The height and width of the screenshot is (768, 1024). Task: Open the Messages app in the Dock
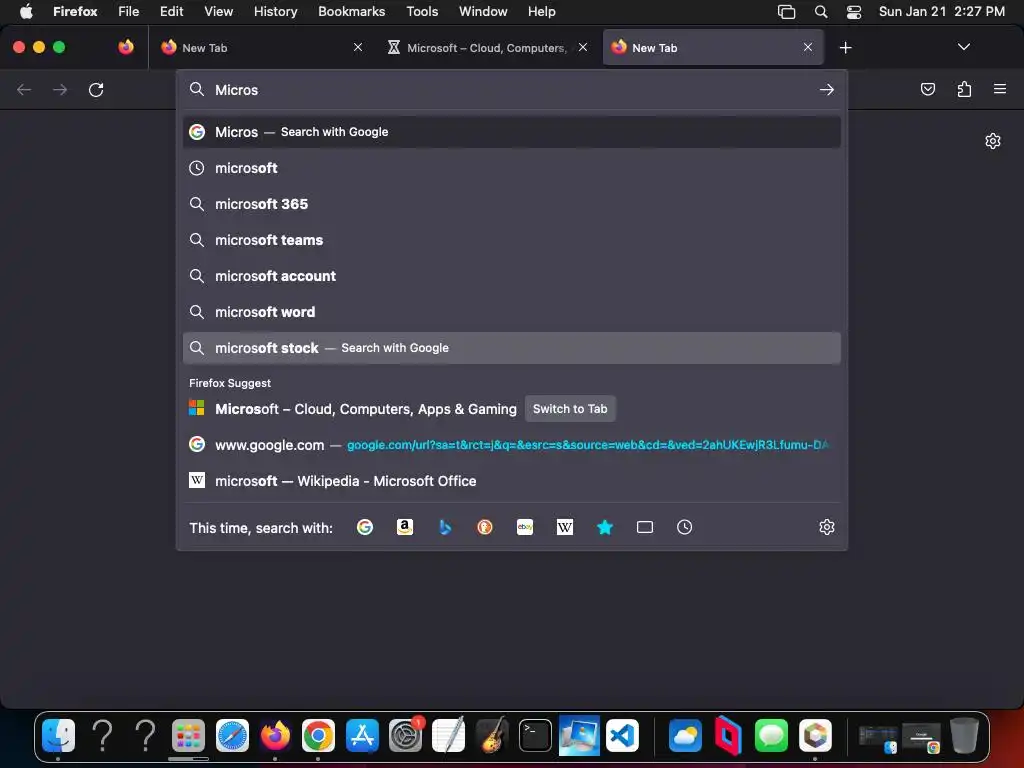771,736
